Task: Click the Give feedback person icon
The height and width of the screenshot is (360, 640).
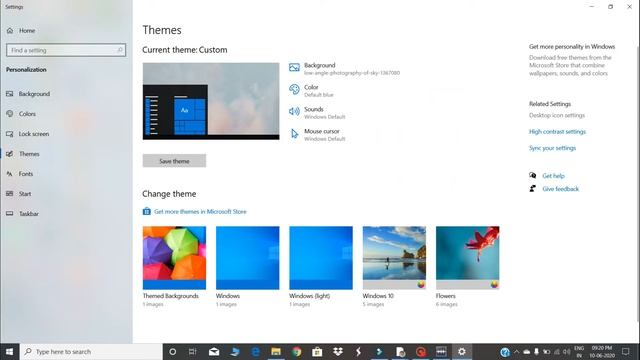Action: point(533,189)
